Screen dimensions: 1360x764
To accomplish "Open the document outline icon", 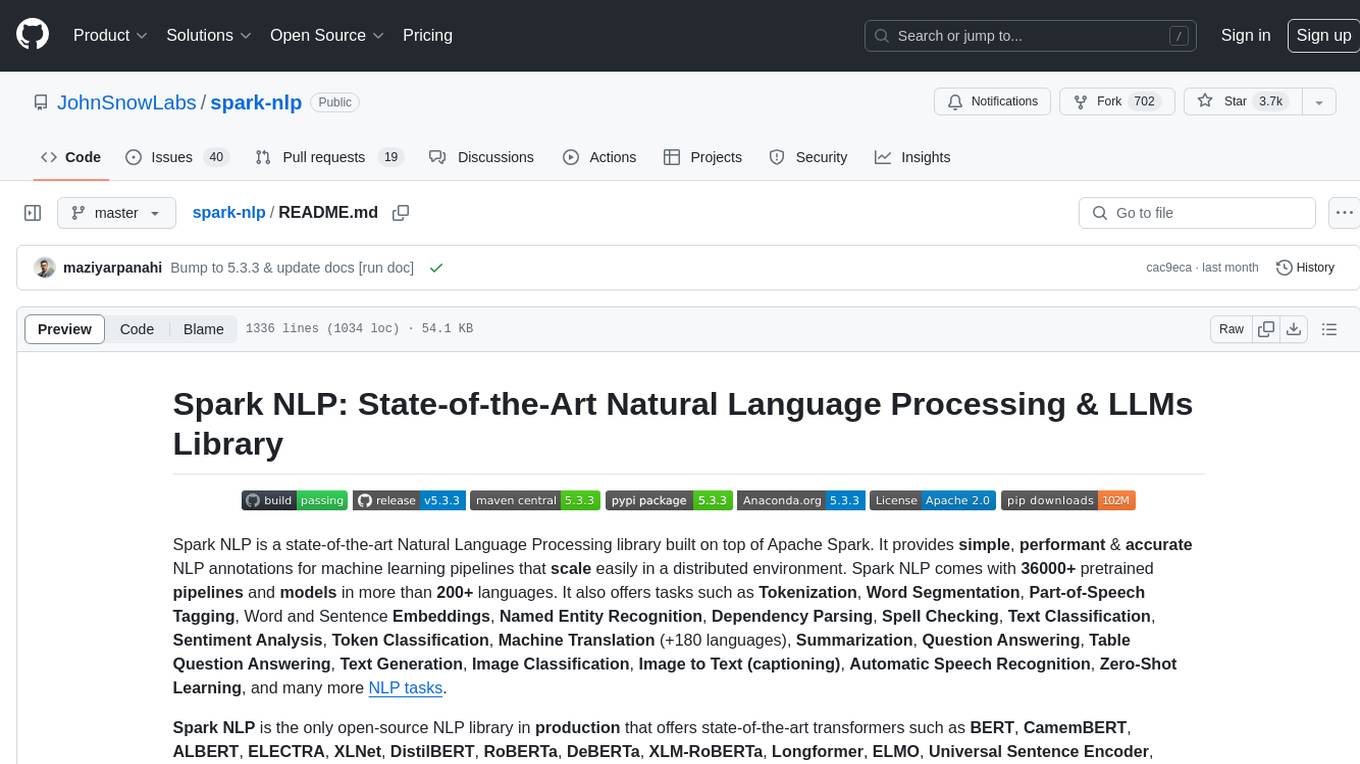I will pos(1329,329).
